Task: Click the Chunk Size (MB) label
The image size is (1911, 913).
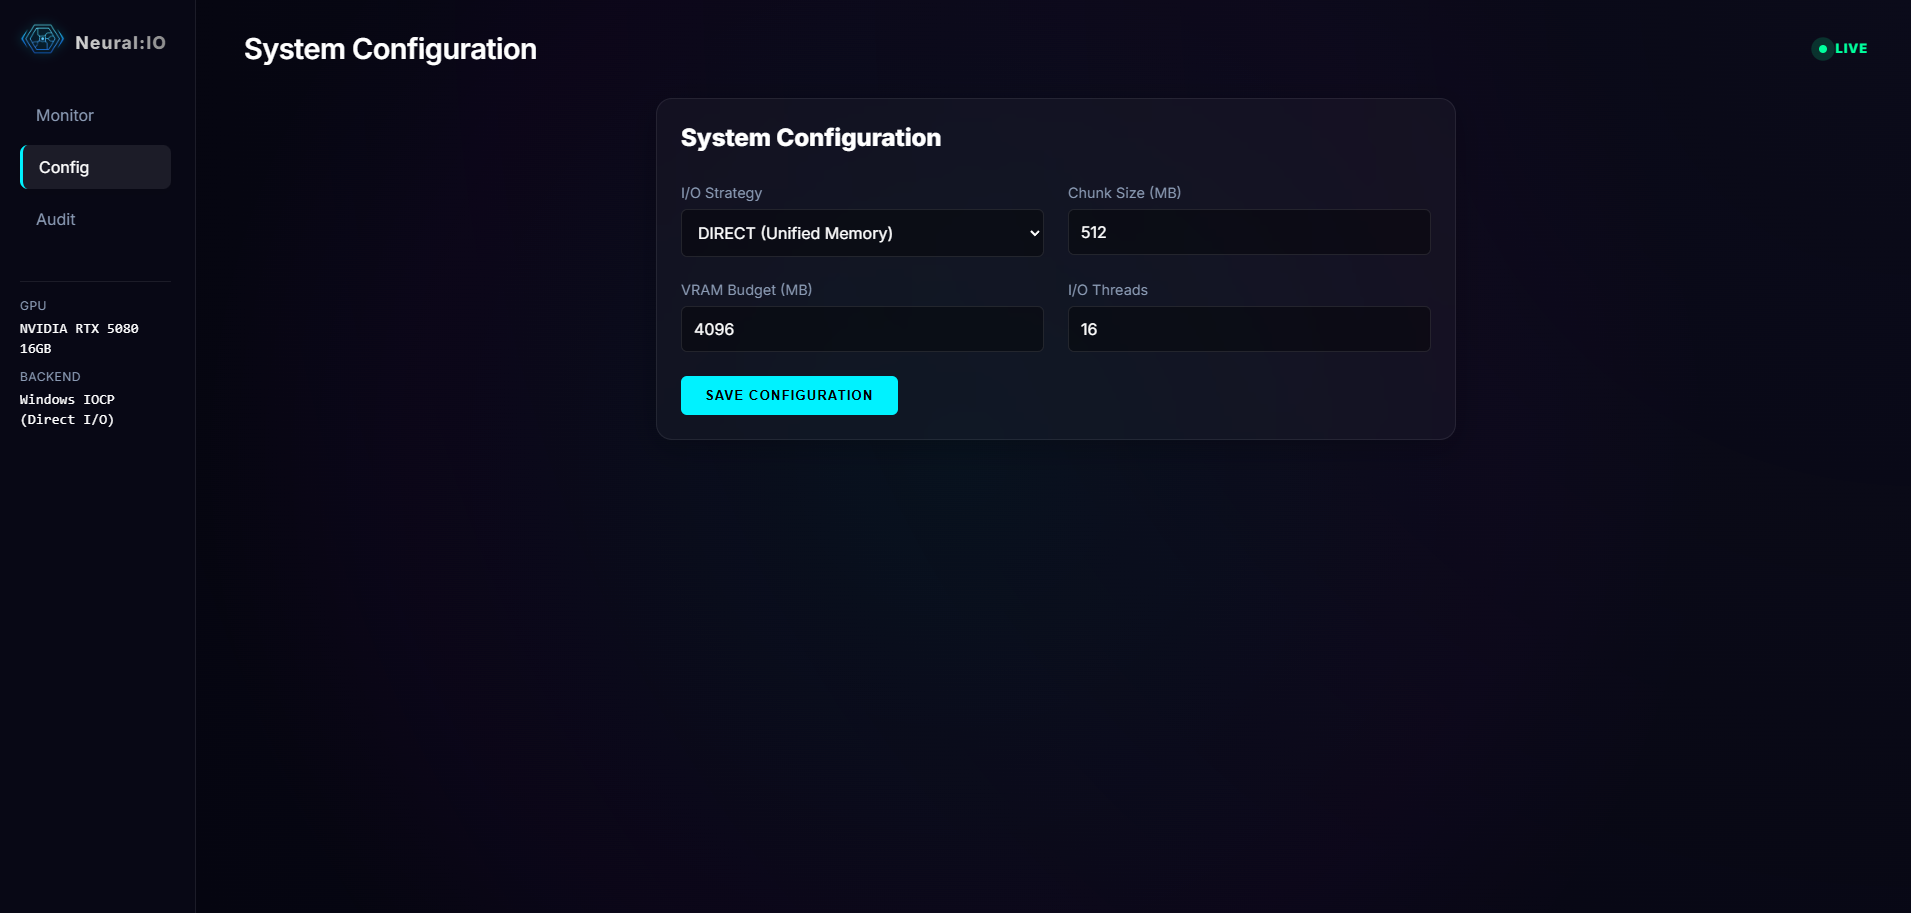Action: (x=1124, y=193)
